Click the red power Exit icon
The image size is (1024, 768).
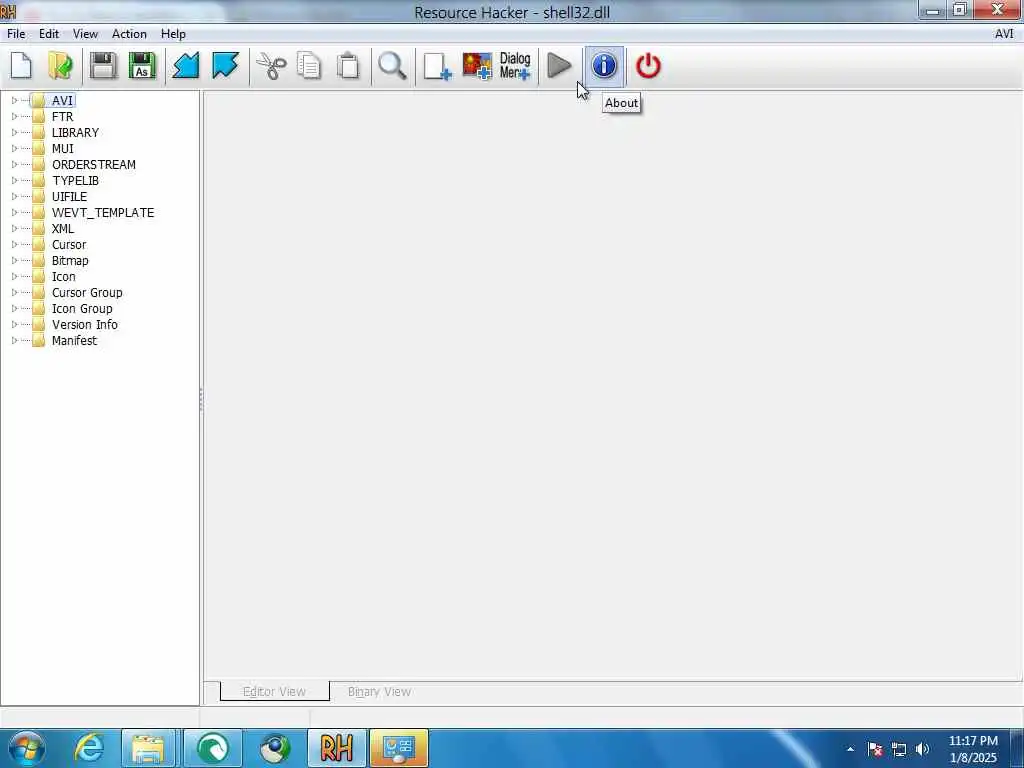648,66
